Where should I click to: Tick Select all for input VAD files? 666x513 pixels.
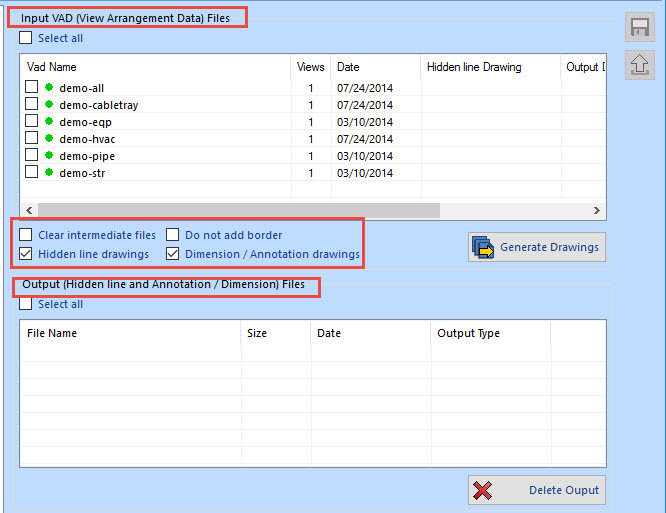click(x=26, y=38)
